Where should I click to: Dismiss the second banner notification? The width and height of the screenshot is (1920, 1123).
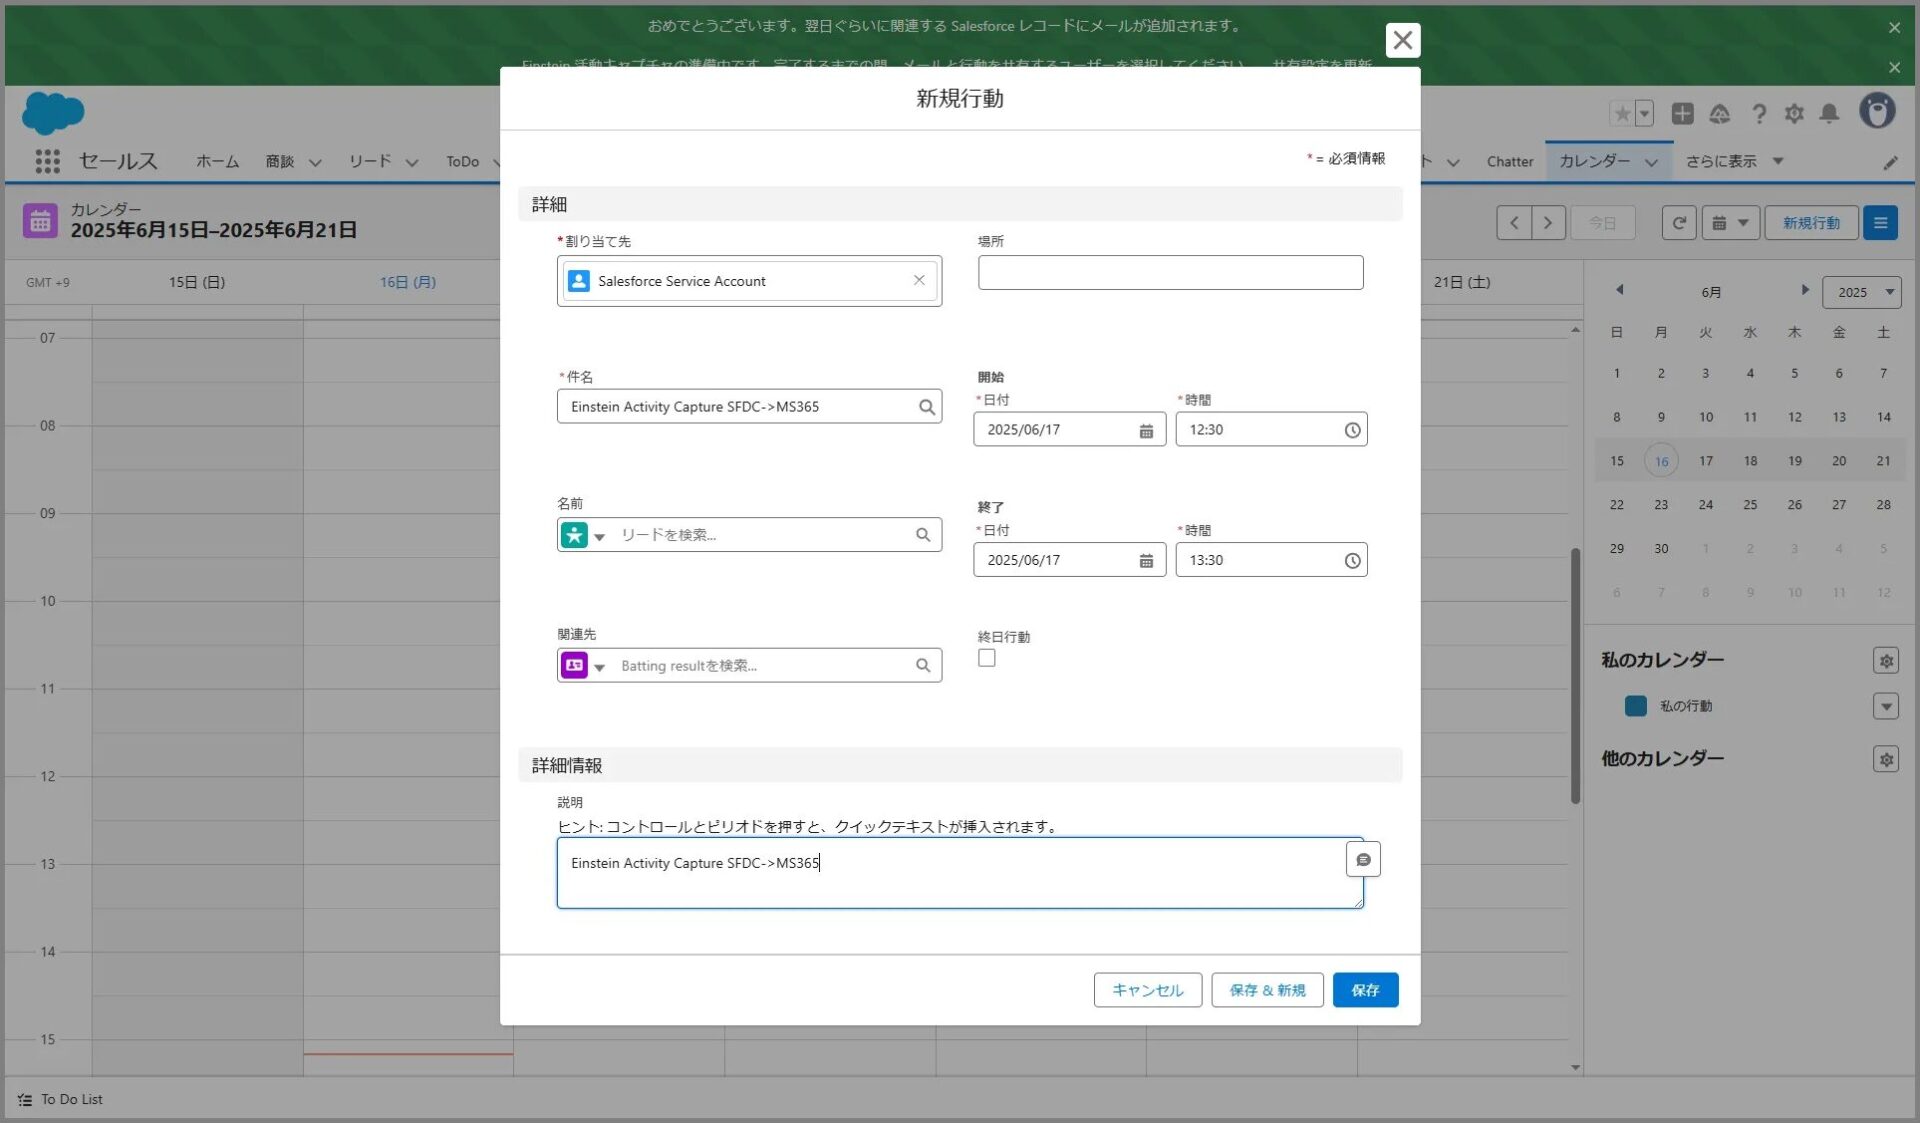[x=1894, y=68]
